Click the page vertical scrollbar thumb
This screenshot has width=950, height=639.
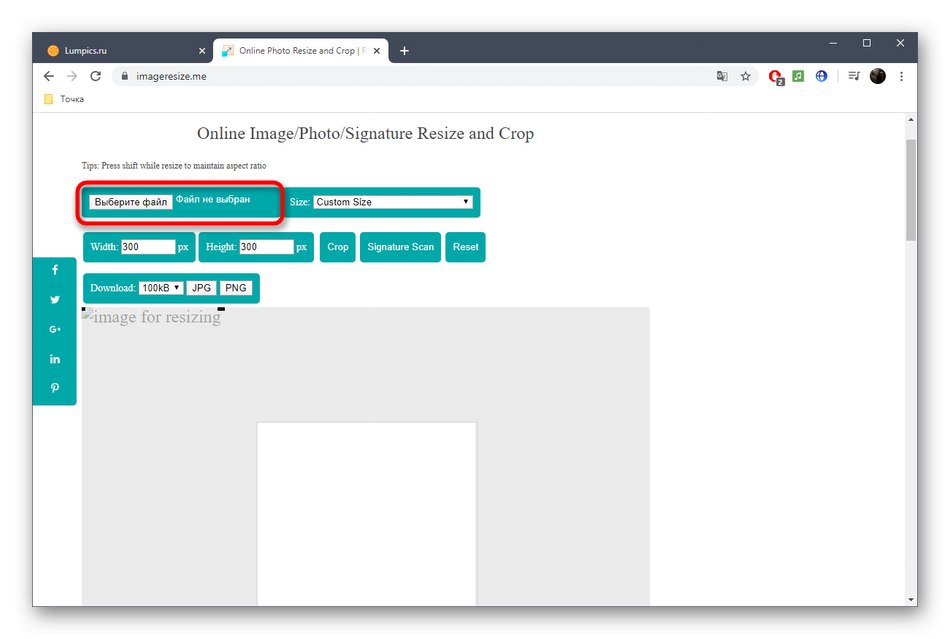911,190
